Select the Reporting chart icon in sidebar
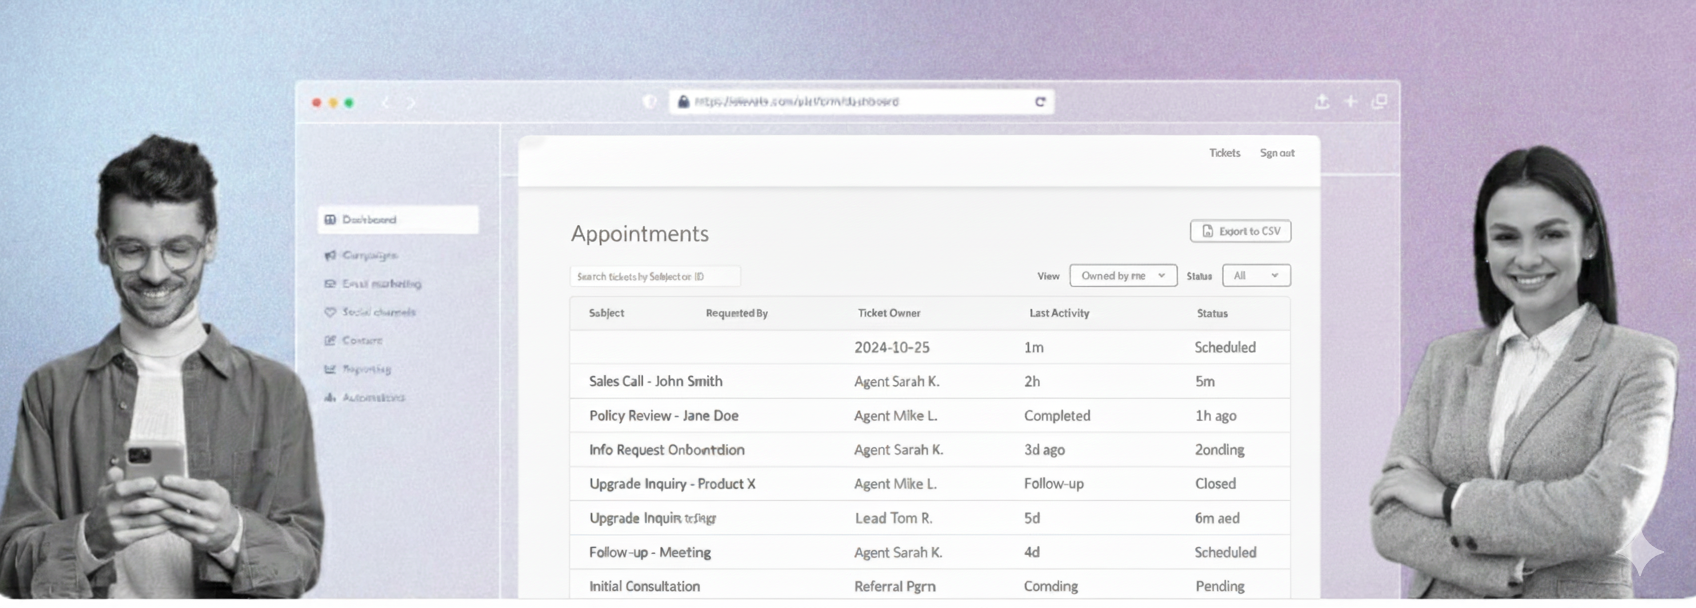 click(330, 369)
